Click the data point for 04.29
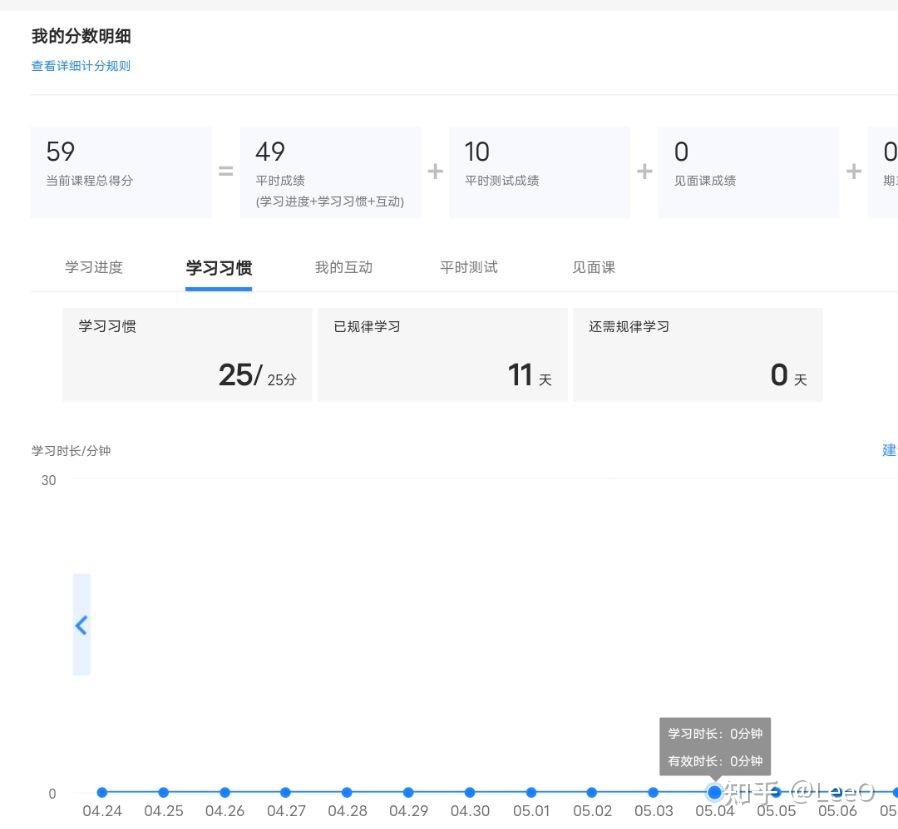This screenshot has width=898, height=829. pyautogui.click(x=408, y=792)
